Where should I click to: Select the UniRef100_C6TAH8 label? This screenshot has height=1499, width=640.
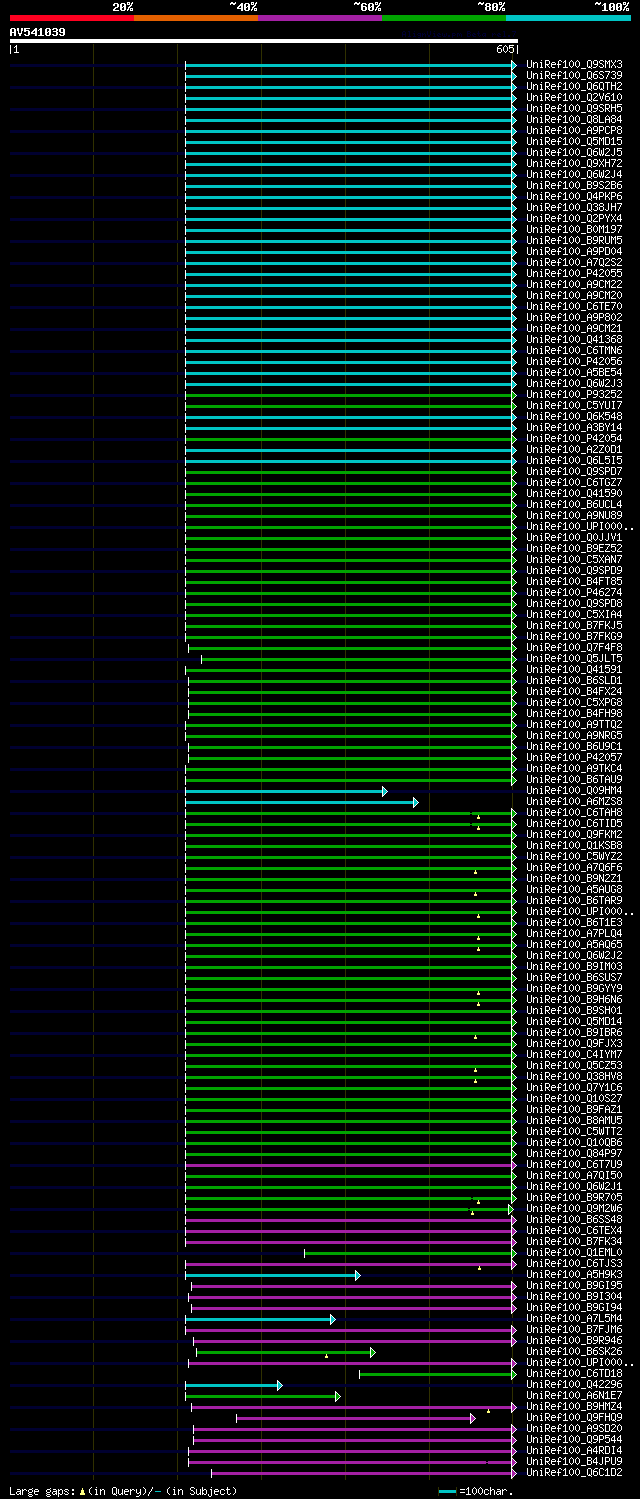click(x=574, y=813)
